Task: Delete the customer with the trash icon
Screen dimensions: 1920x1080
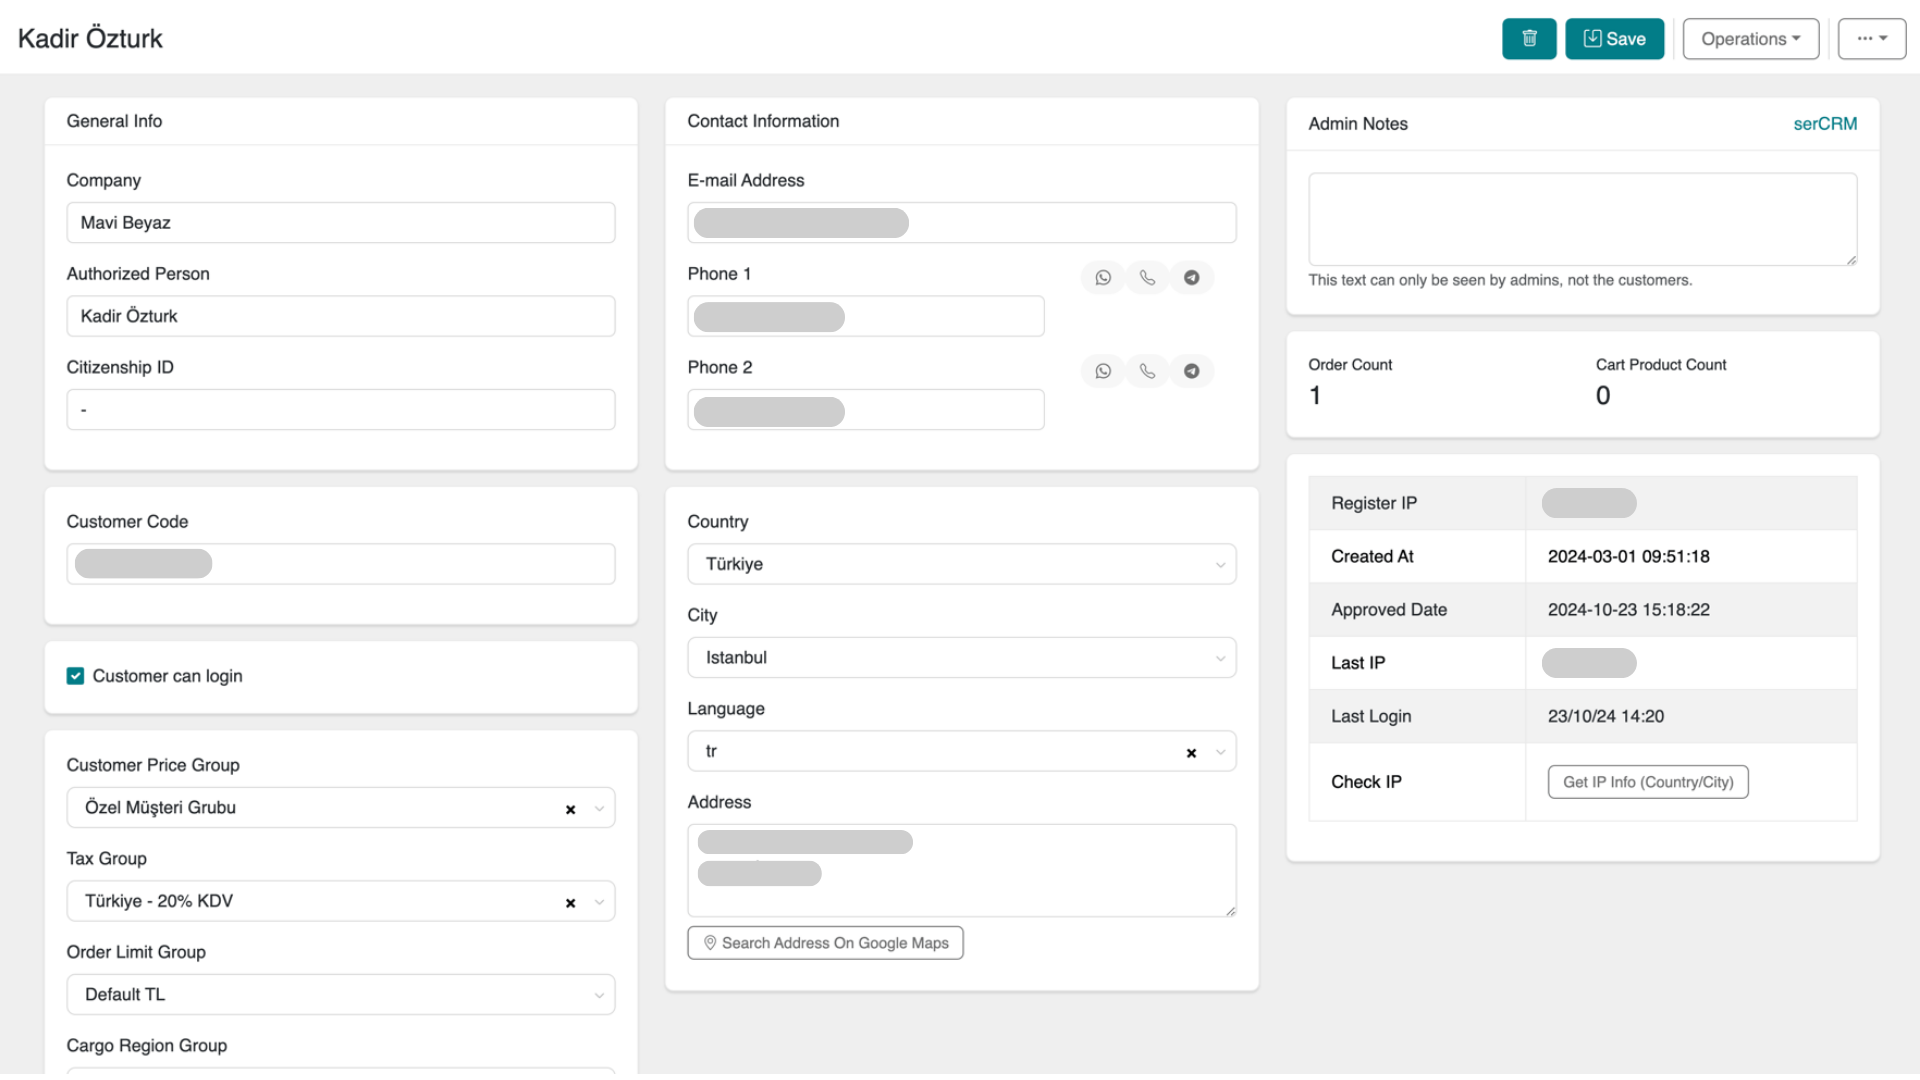Action: [x=1529, y=38]
